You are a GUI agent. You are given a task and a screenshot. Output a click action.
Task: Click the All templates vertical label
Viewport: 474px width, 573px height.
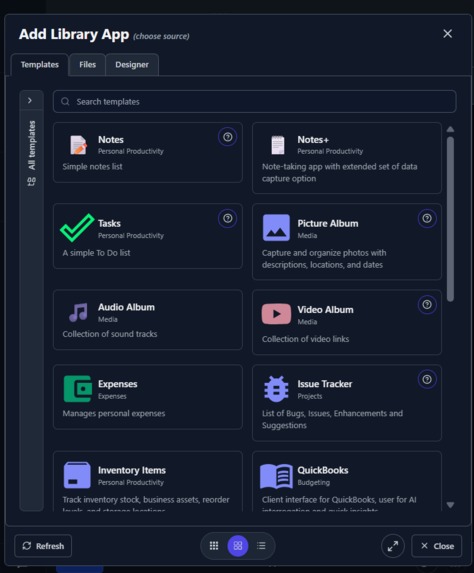[x=32, y=145]
